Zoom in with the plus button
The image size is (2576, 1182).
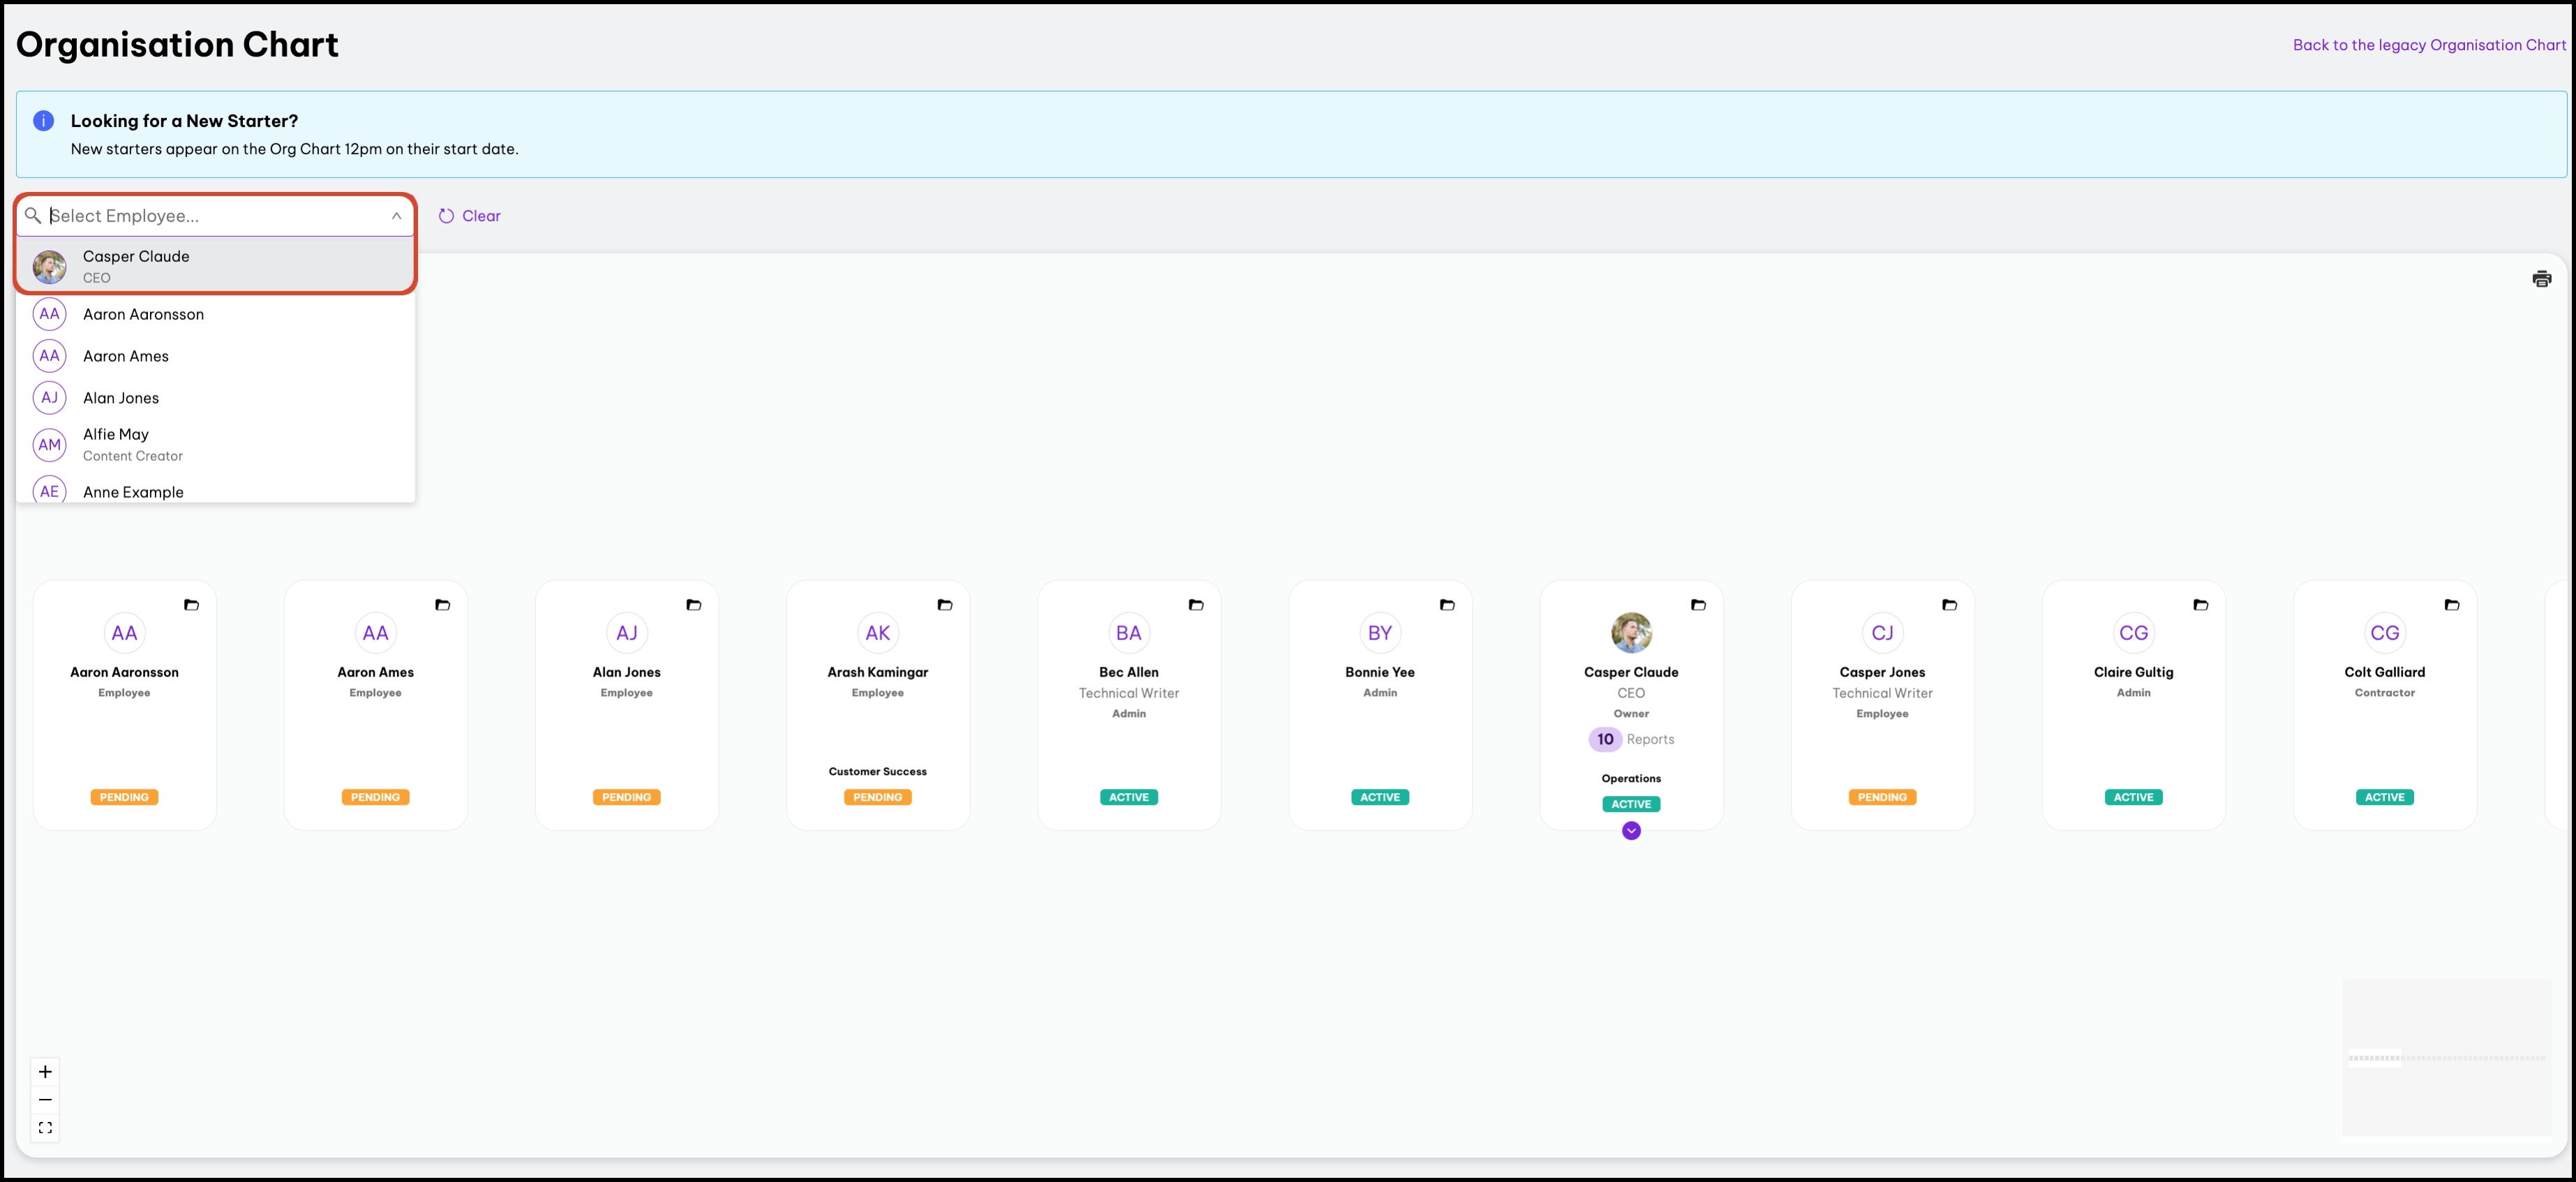(x=45, y=1072)
